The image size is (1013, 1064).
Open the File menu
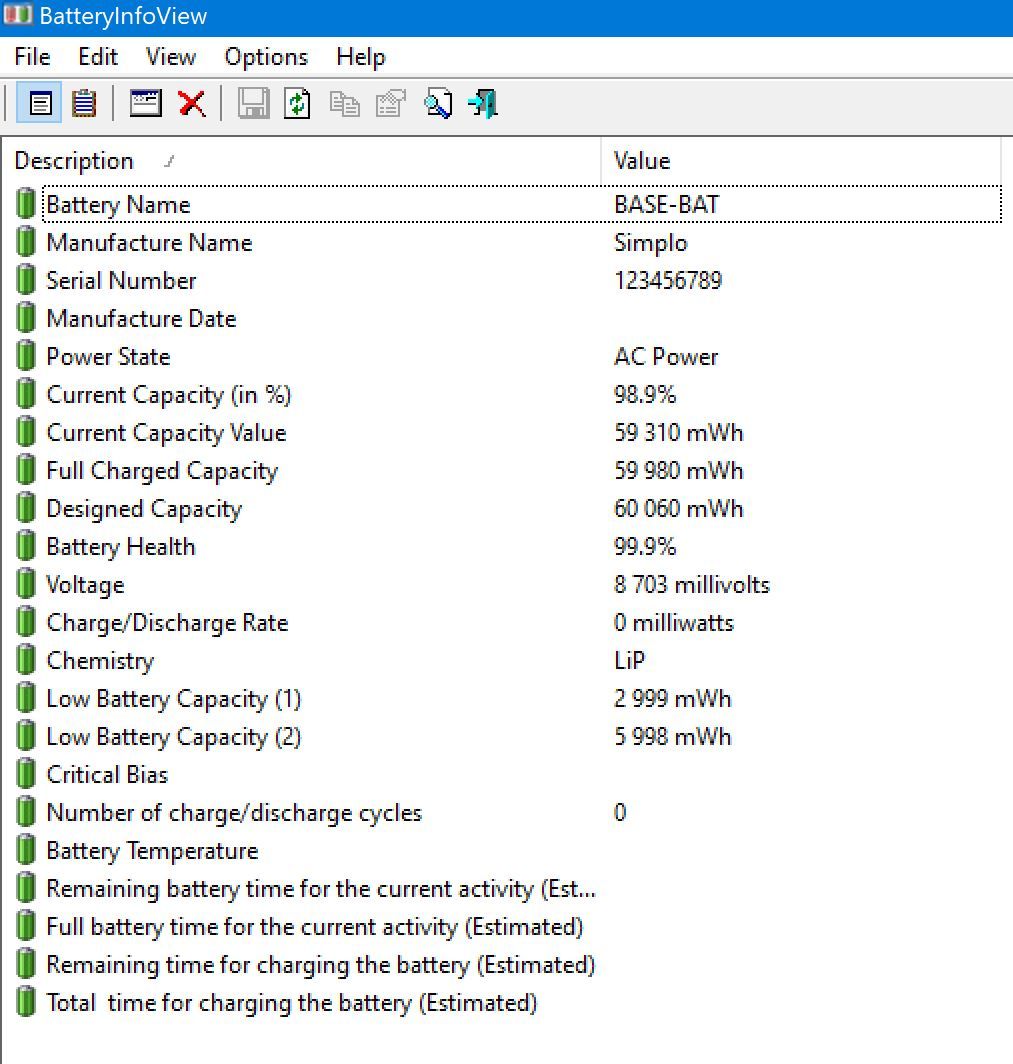coord(32,57)
